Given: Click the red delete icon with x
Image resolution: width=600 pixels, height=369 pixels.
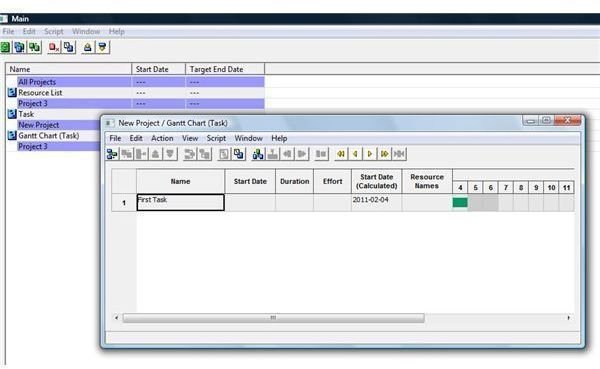Looking at the screenshot, I should coord(54,47).
